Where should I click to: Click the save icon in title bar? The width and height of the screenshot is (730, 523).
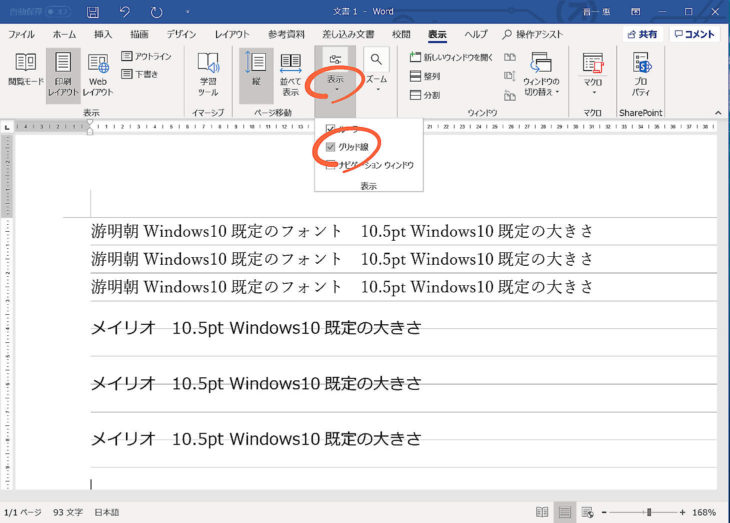click(x=93, y=13)
